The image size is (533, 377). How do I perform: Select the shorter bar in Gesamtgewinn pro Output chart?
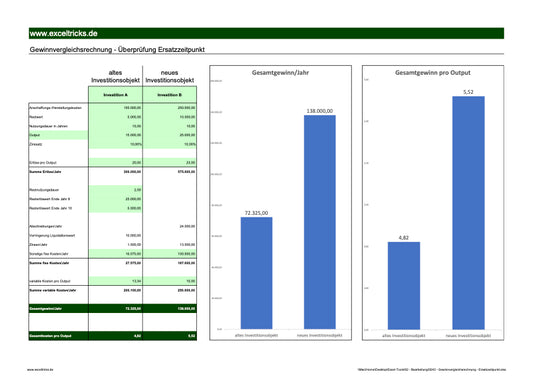pyautogui.click(x=404, y=286)
